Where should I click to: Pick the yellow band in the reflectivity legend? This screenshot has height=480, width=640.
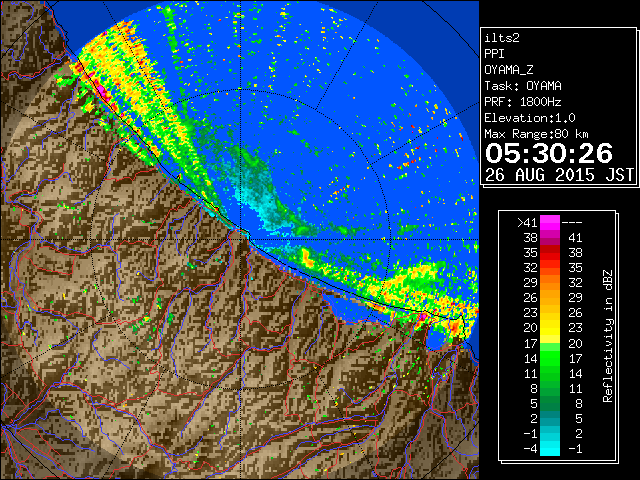click(550, 328)
